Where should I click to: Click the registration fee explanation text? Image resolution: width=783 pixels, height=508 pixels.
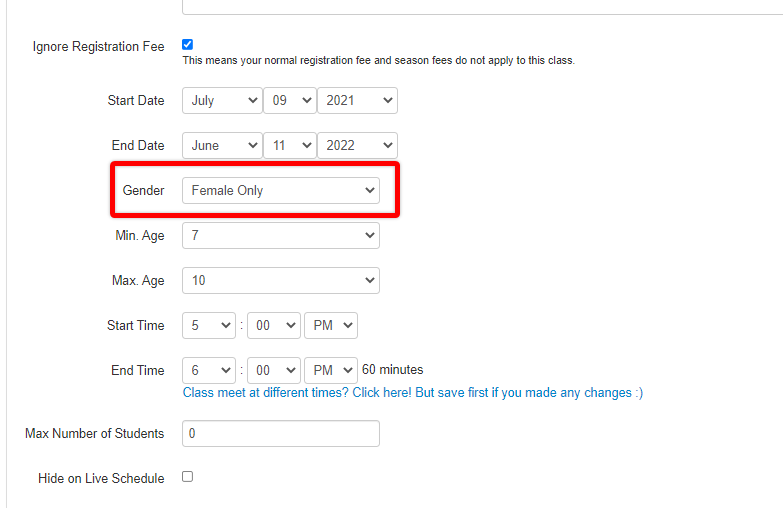point(379,60)
